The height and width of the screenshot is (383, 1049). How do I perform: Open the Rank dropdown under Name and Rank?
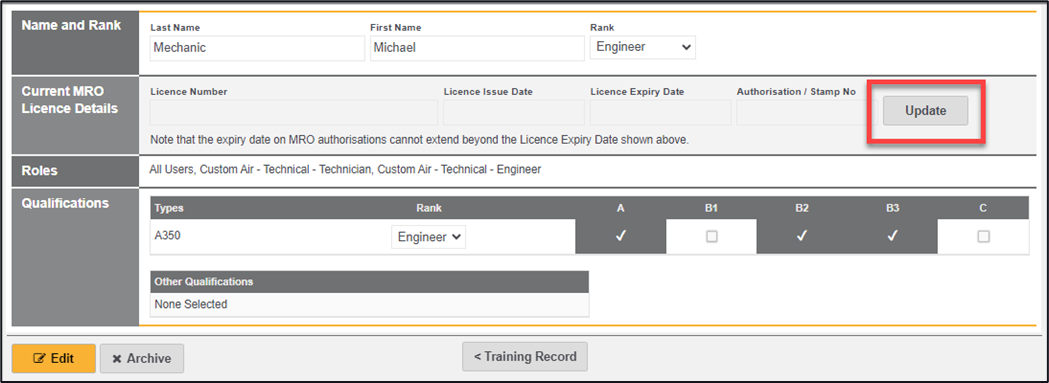pos(643,48)
